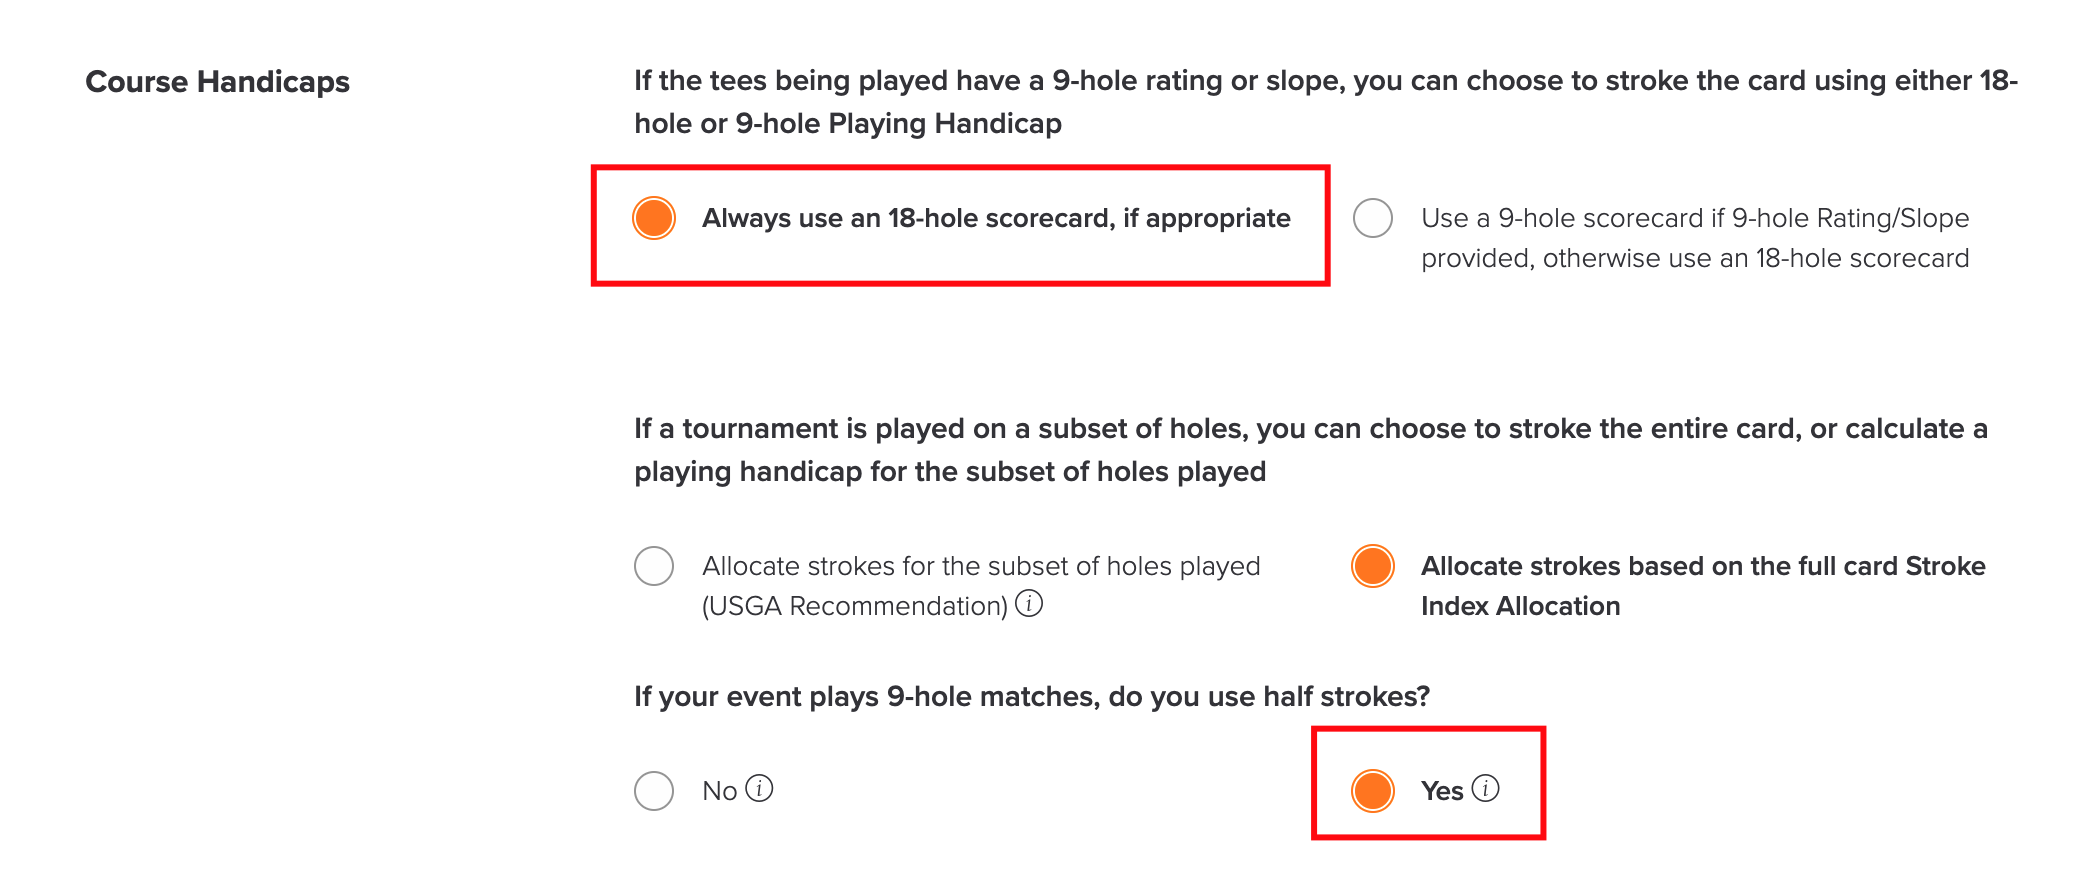Click the tournament subset of holes description text
Screen dimensions: 2096x878
tap(1311, 450)
